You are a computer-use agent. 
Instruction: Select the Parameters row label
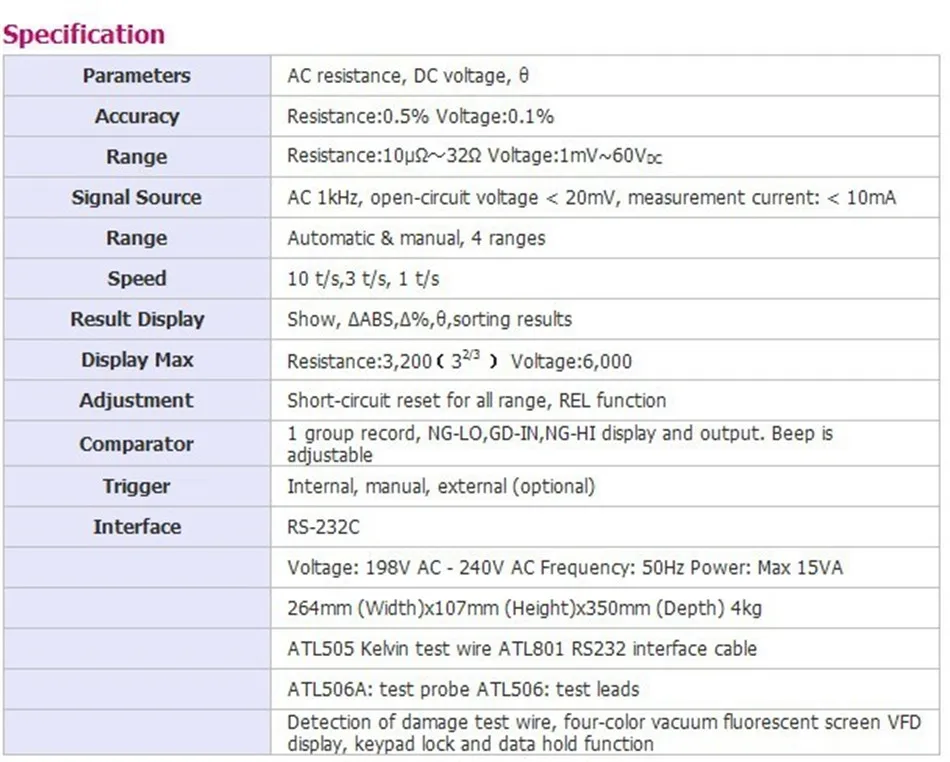(136, 76)
